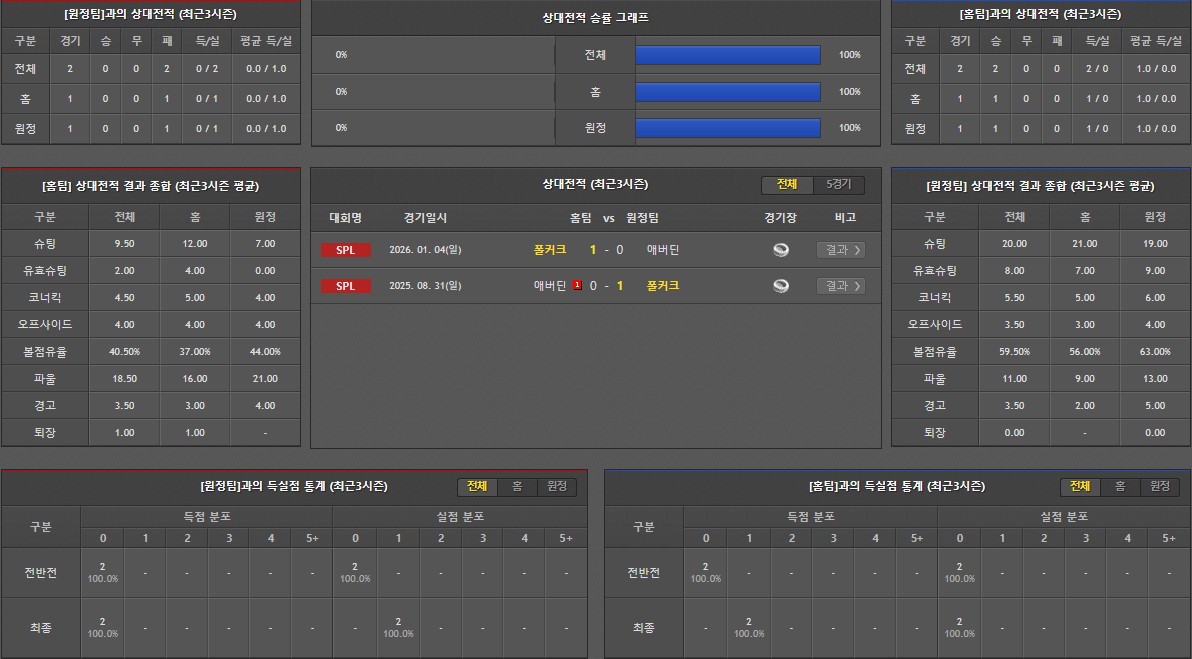Open 결과 for the 애버딘 0-1 폴커크 match
This screenshot has height=659, width=1192.
[x=840, y=286]
